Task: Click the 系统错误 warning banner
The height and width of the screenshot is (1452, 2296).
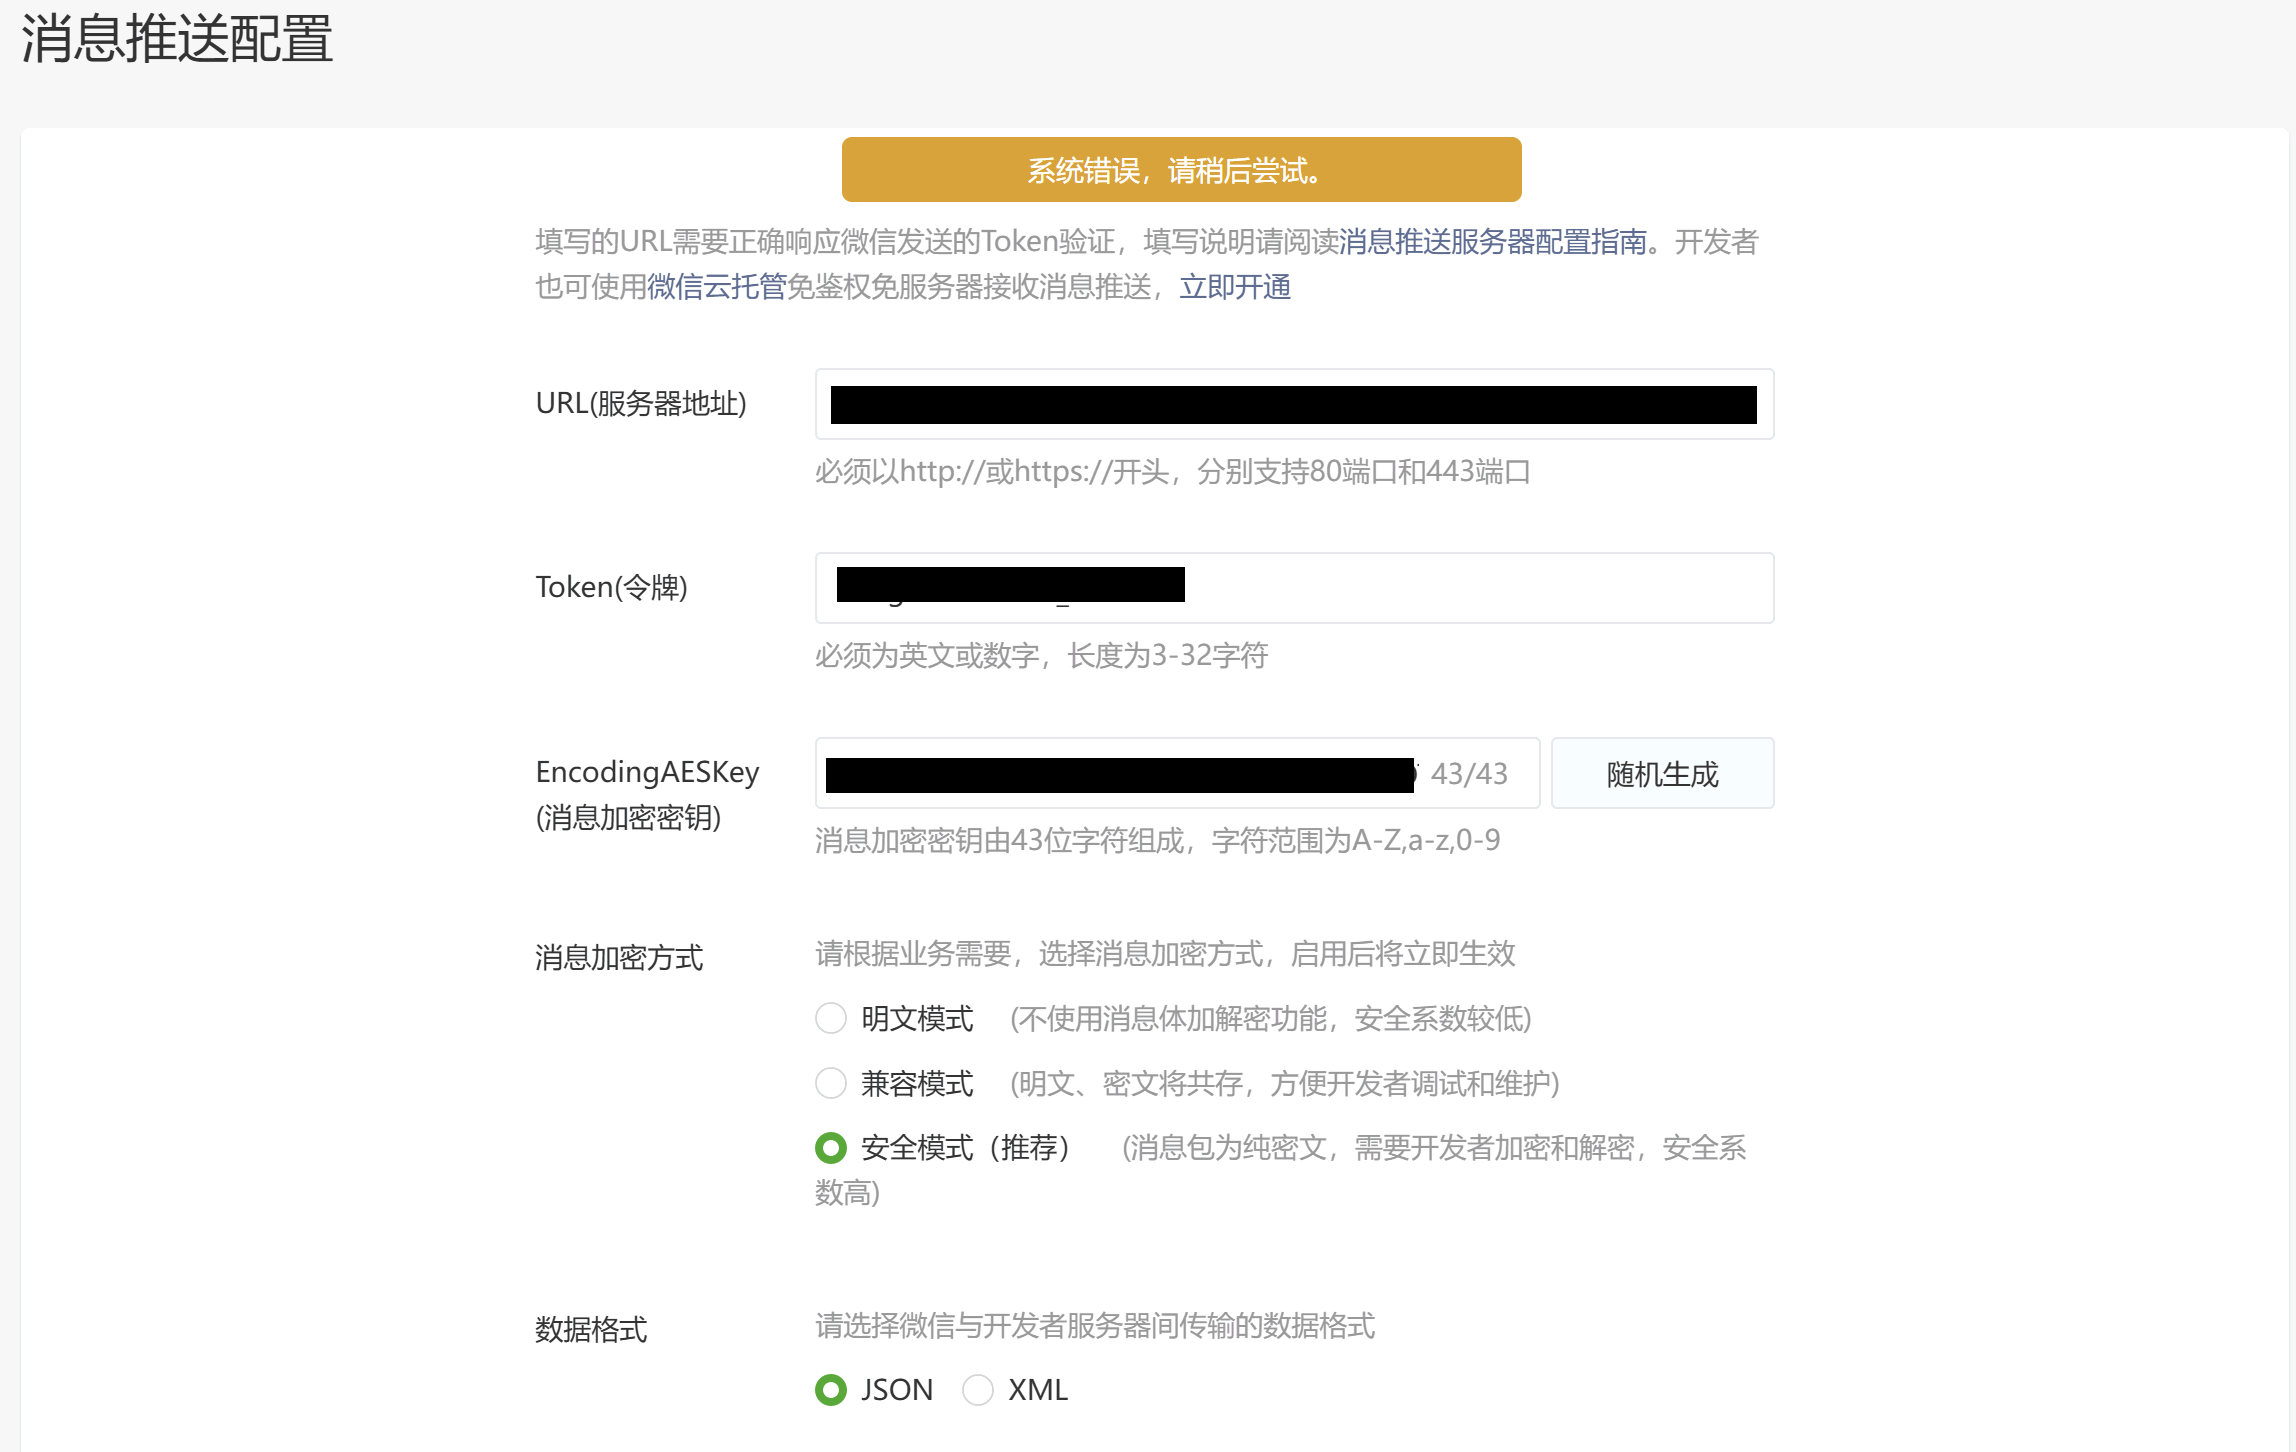Action: (x=1181, y=170)
